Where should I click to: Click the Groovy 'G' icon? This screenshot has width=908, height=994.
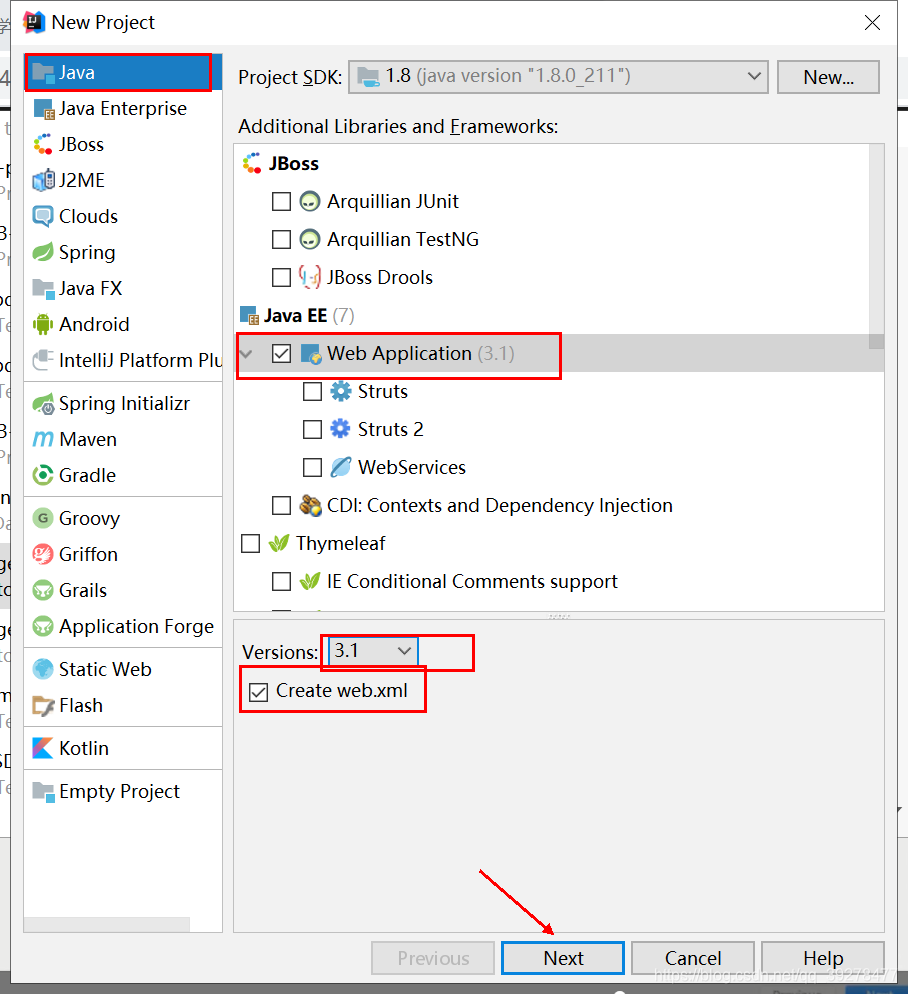click(x=43, y=519)
